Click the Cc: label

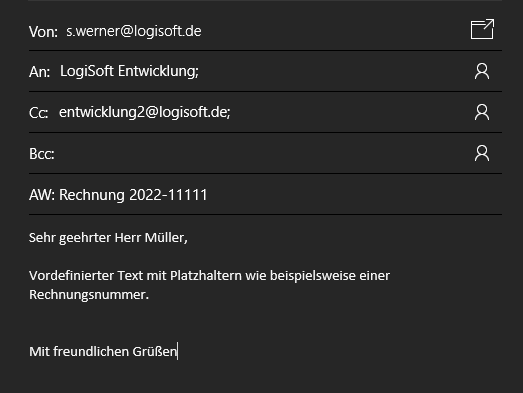38,113
